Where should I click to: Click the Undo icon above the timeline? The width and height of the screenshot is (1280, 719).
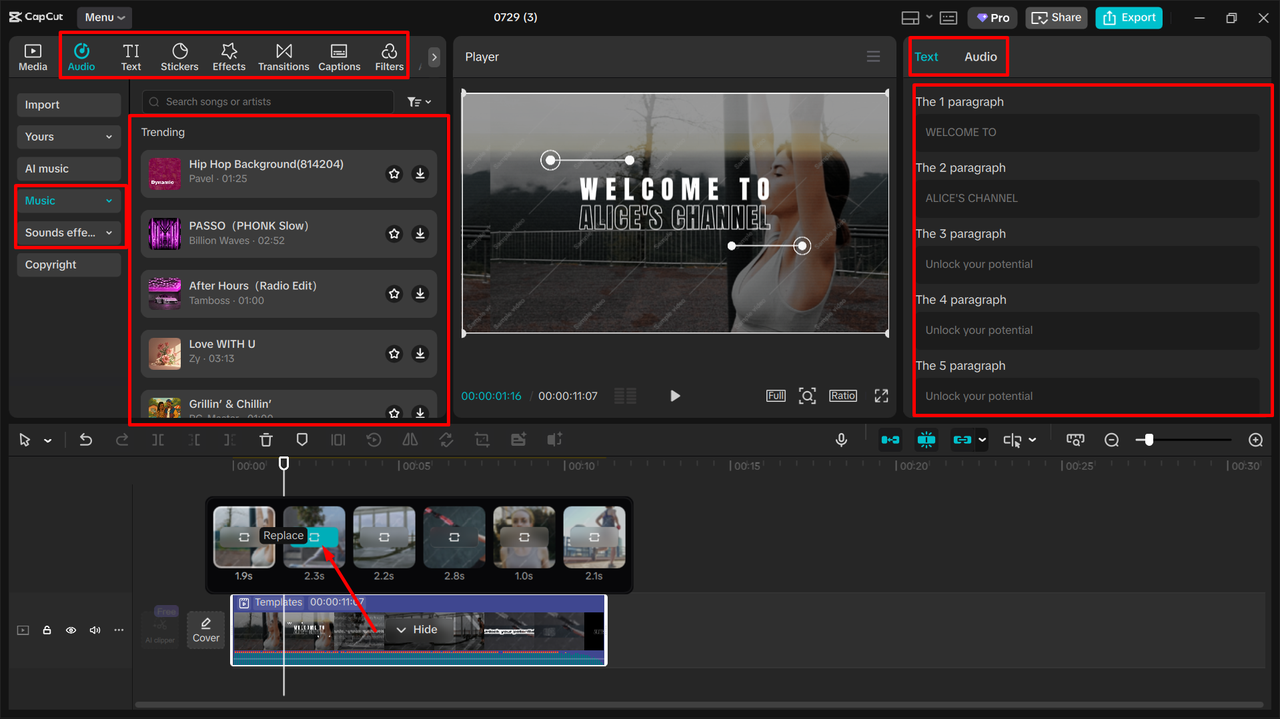[85, 439]
